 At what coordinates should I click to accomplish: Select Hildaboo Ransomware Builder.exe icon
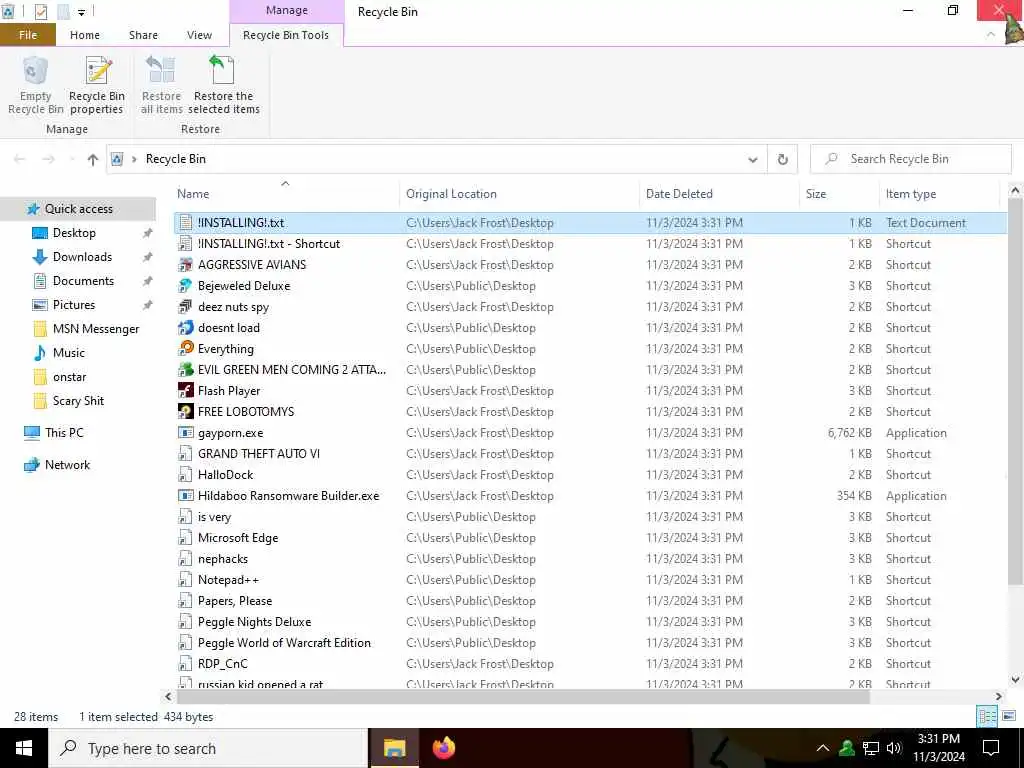point(185,496)
